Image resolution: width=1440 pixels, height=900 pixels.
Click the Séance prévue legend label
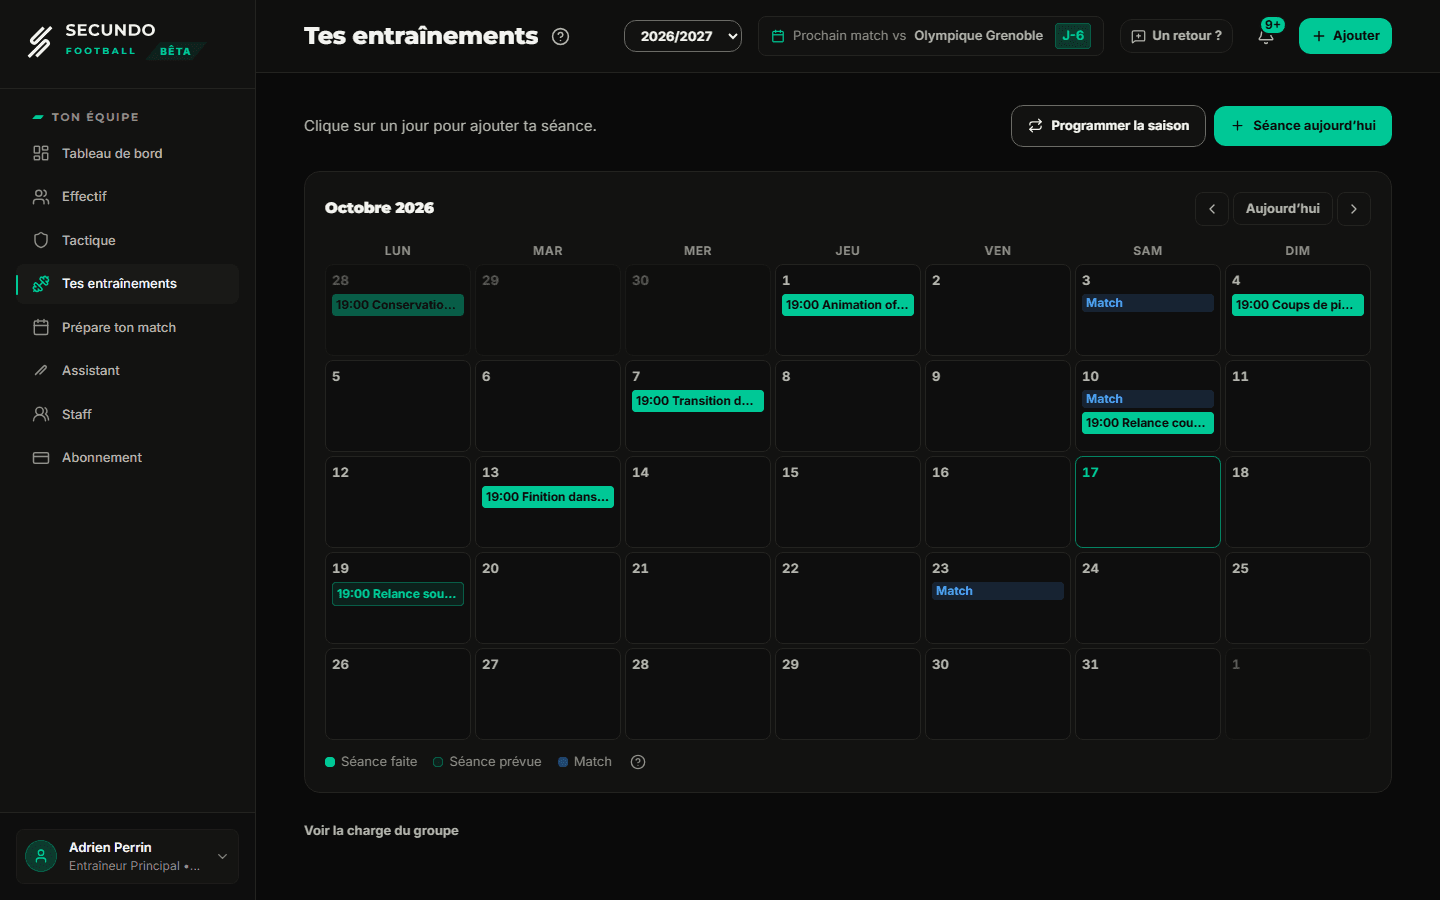point(495,762)
